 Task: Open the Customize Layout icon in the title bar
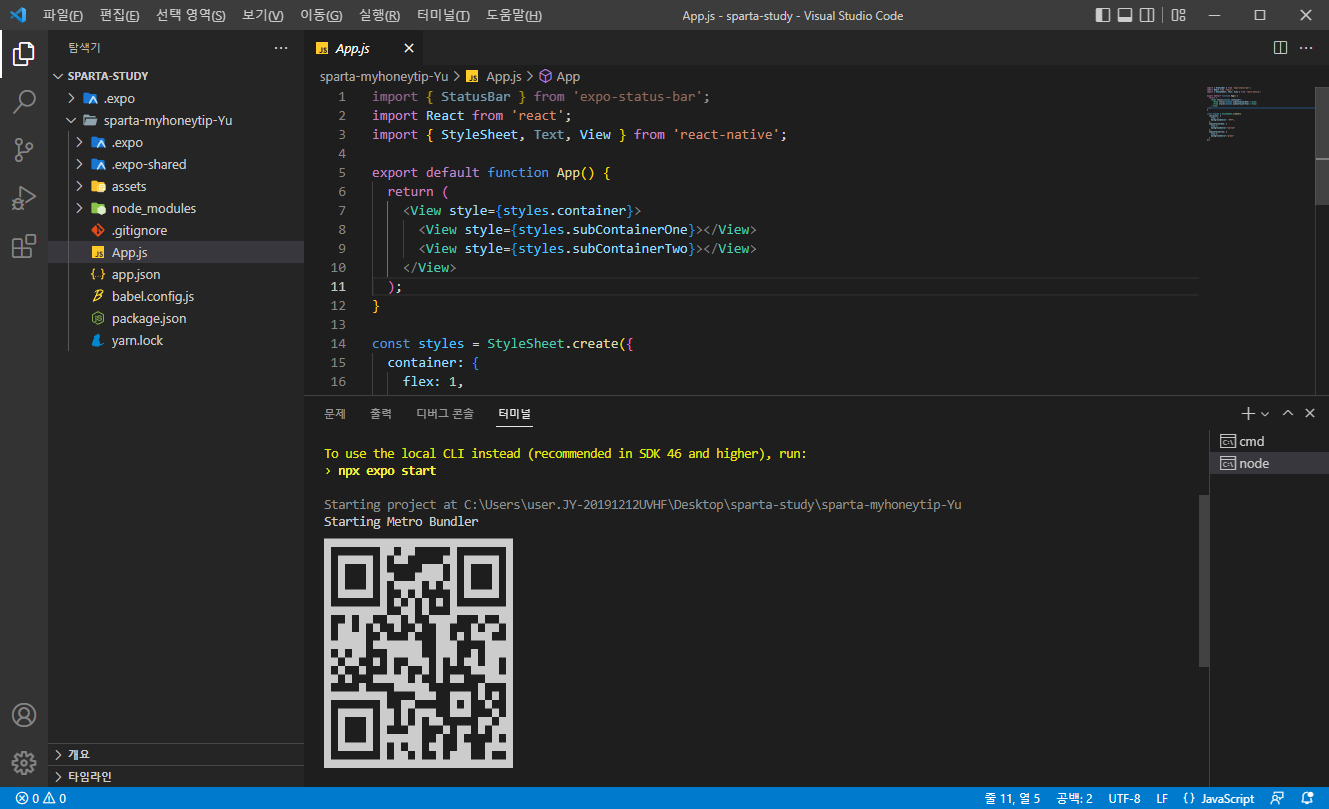pos(1179,15)
